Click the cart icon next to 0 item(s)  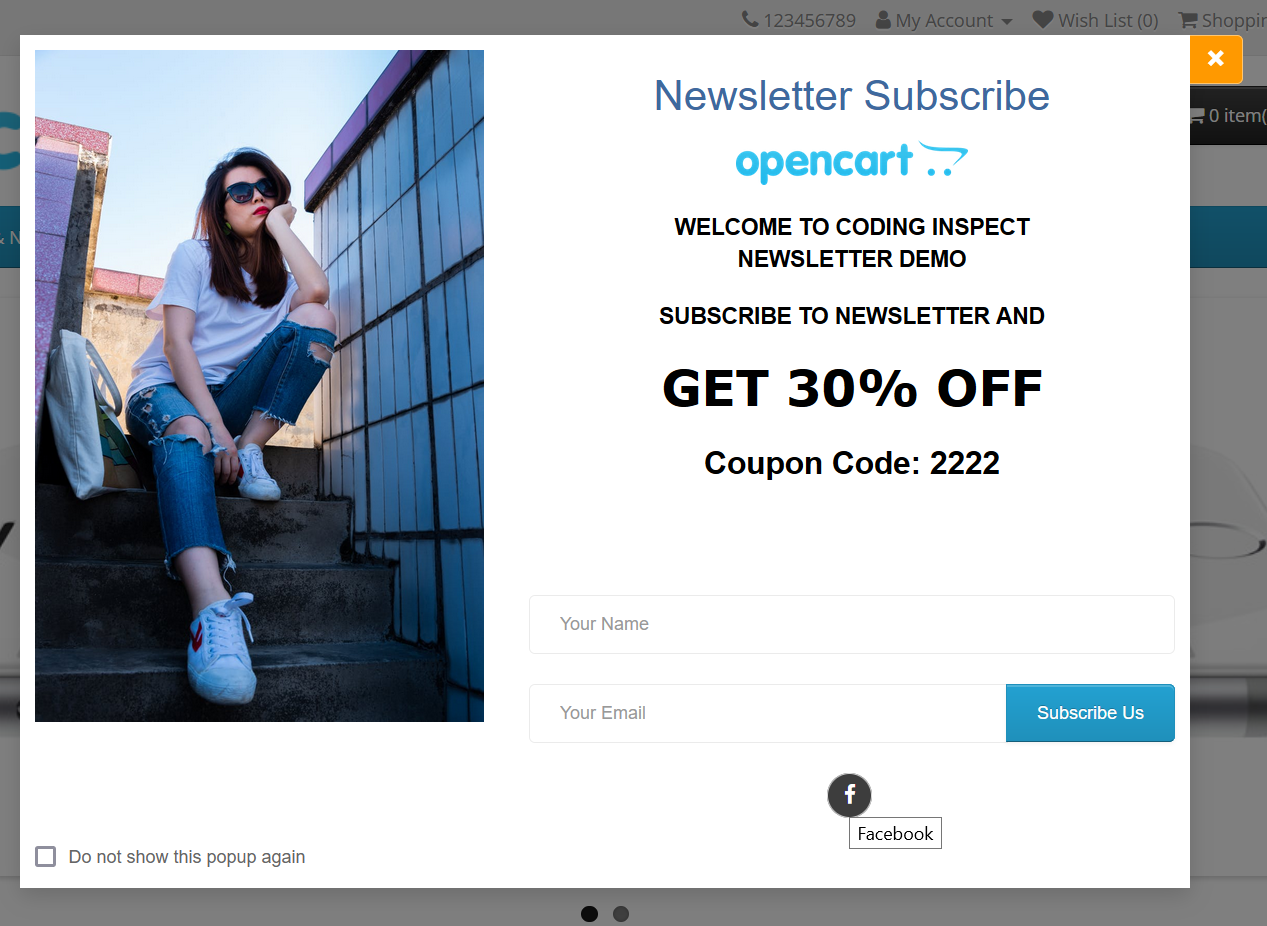tap(1196, 116)
